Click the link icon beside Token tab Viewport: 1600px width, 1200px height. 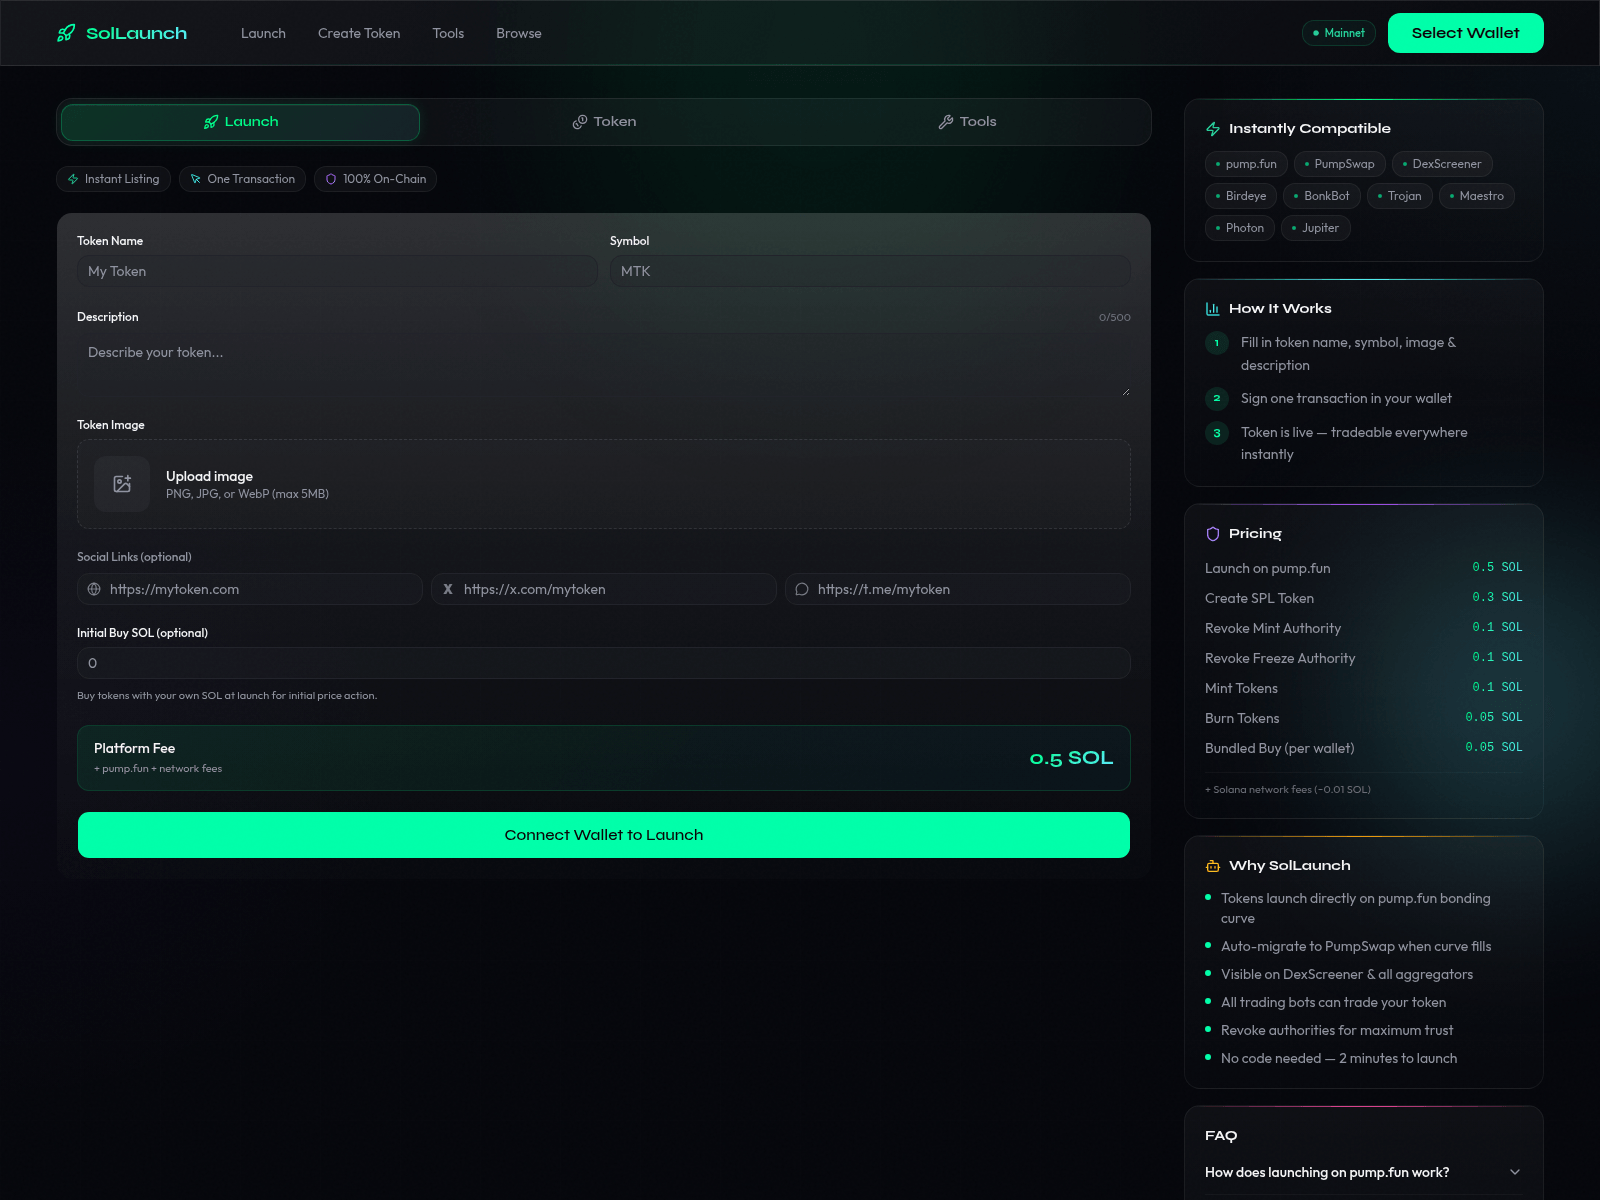click(x=580, y=122)
